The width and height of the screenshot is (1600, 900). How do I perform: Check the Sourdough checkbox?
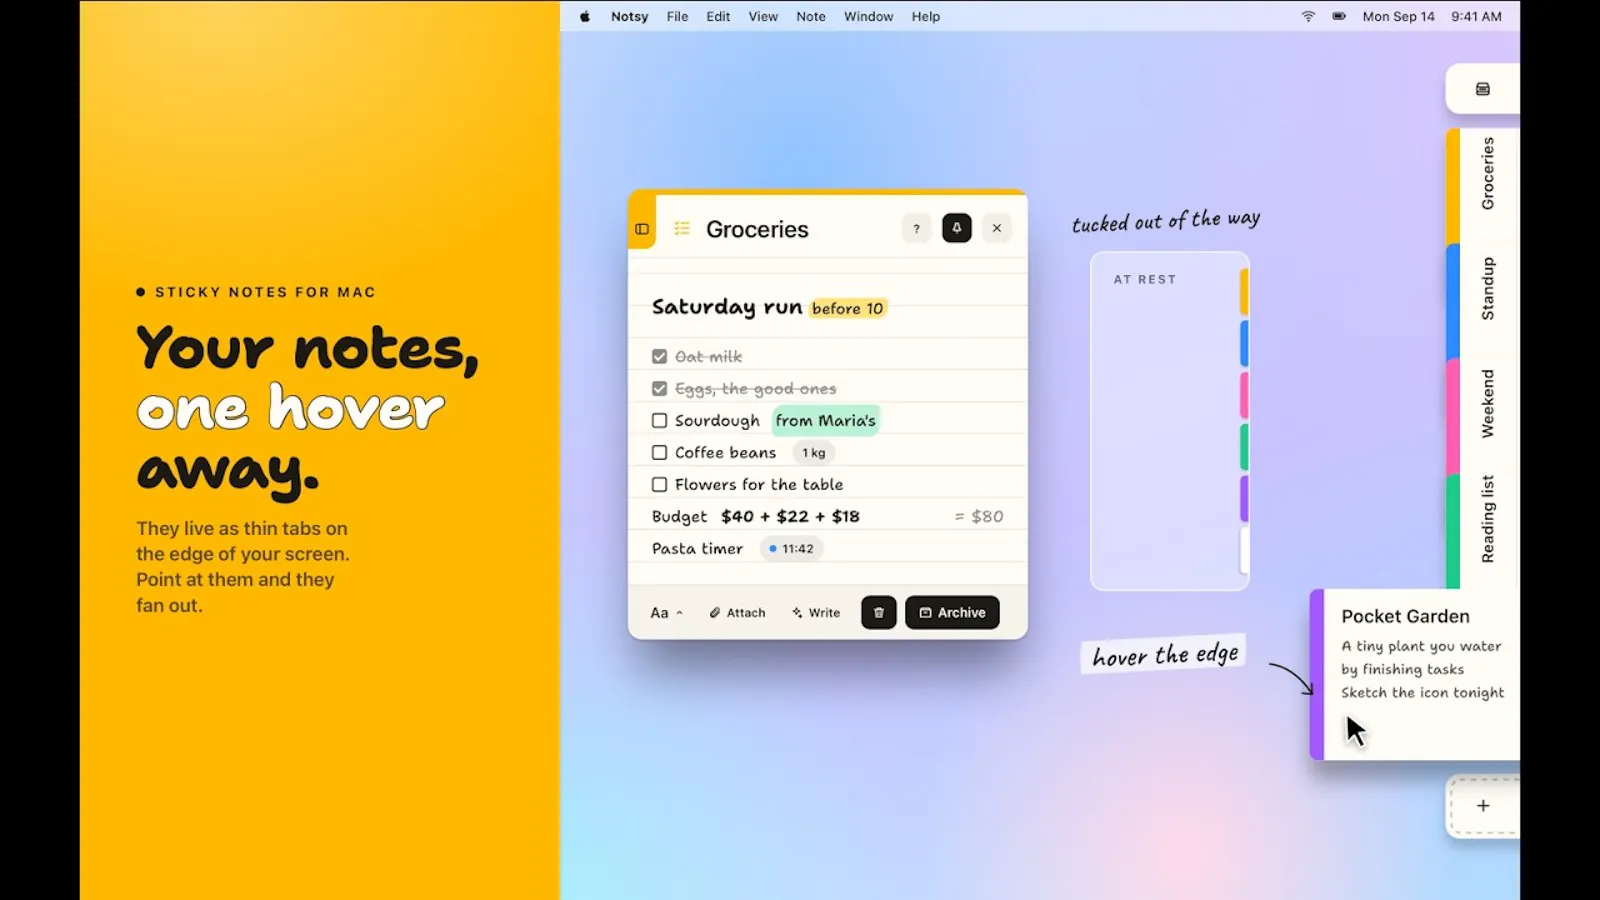(x=659, y=420)
